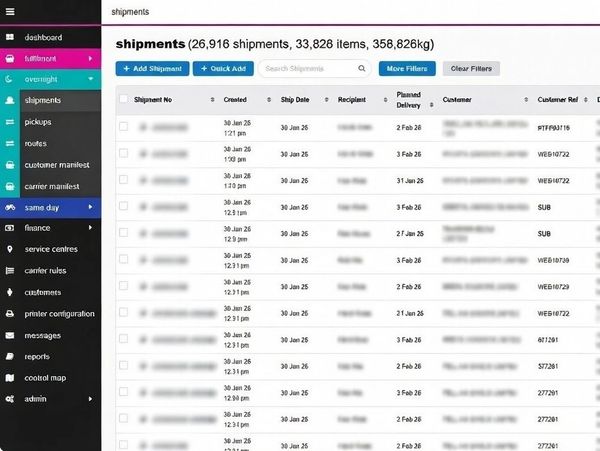Click the printer configuration icon
The height and width of the screenshot is (451, 600).
[9, 313]
